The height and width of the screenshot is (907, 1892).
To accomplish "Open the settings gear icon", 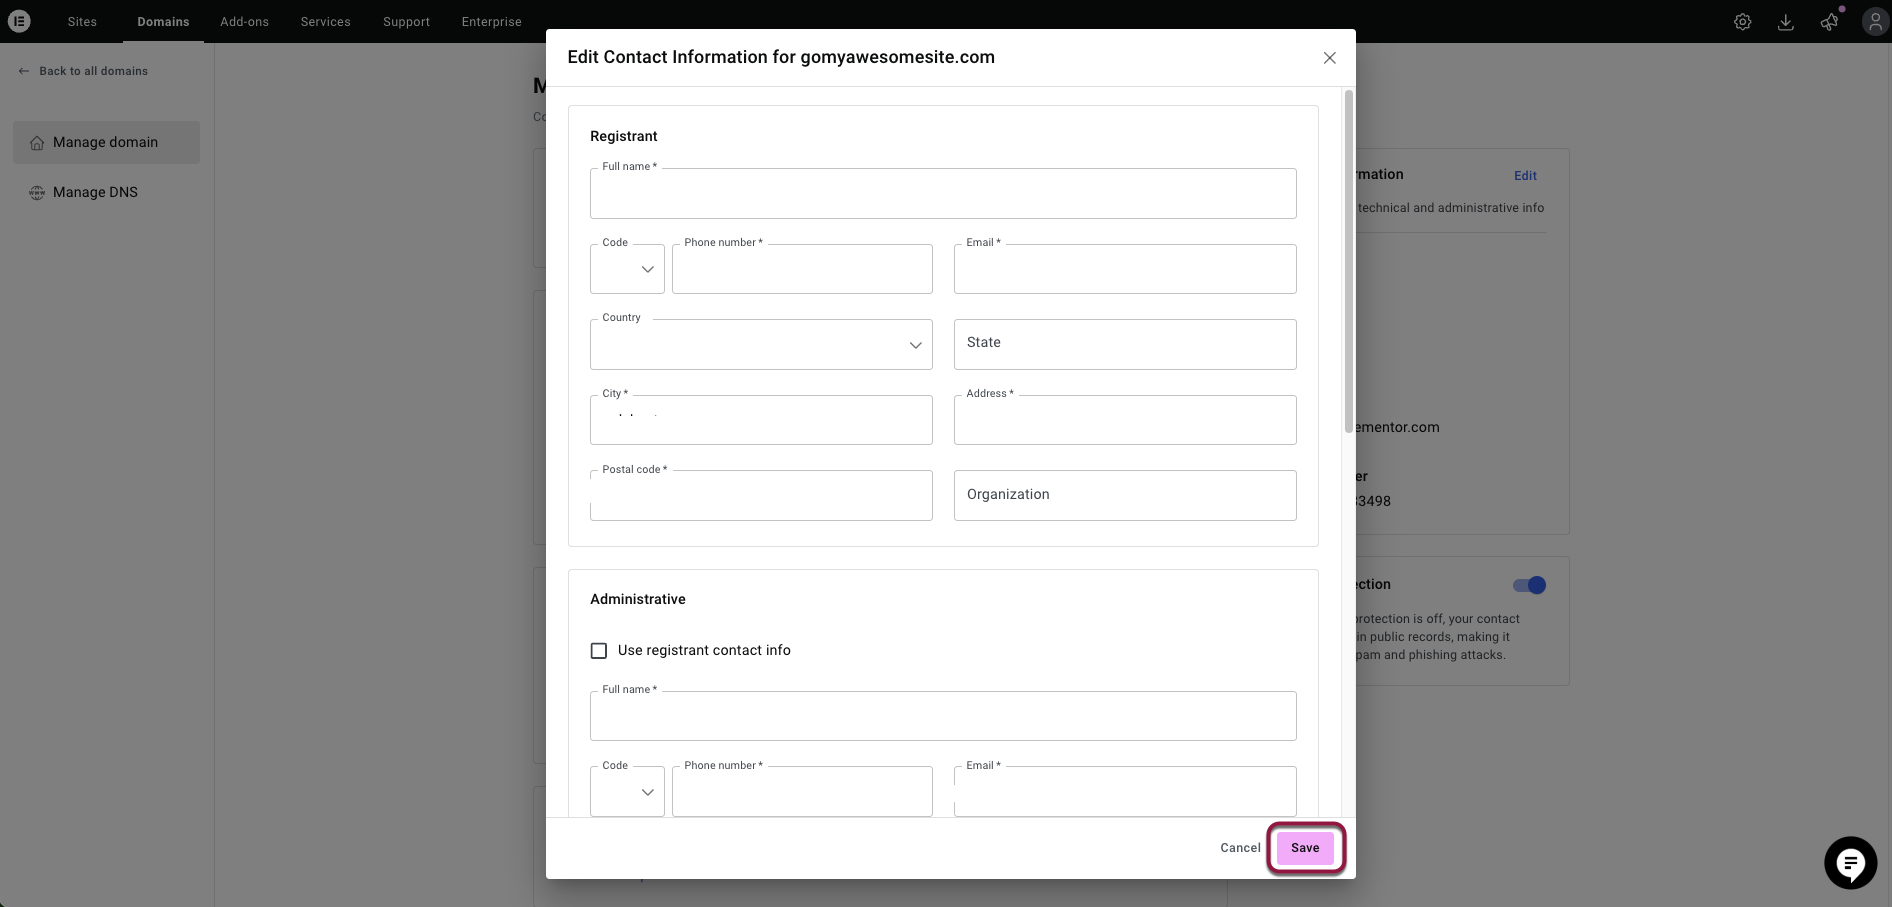I will click(1742, 22).
